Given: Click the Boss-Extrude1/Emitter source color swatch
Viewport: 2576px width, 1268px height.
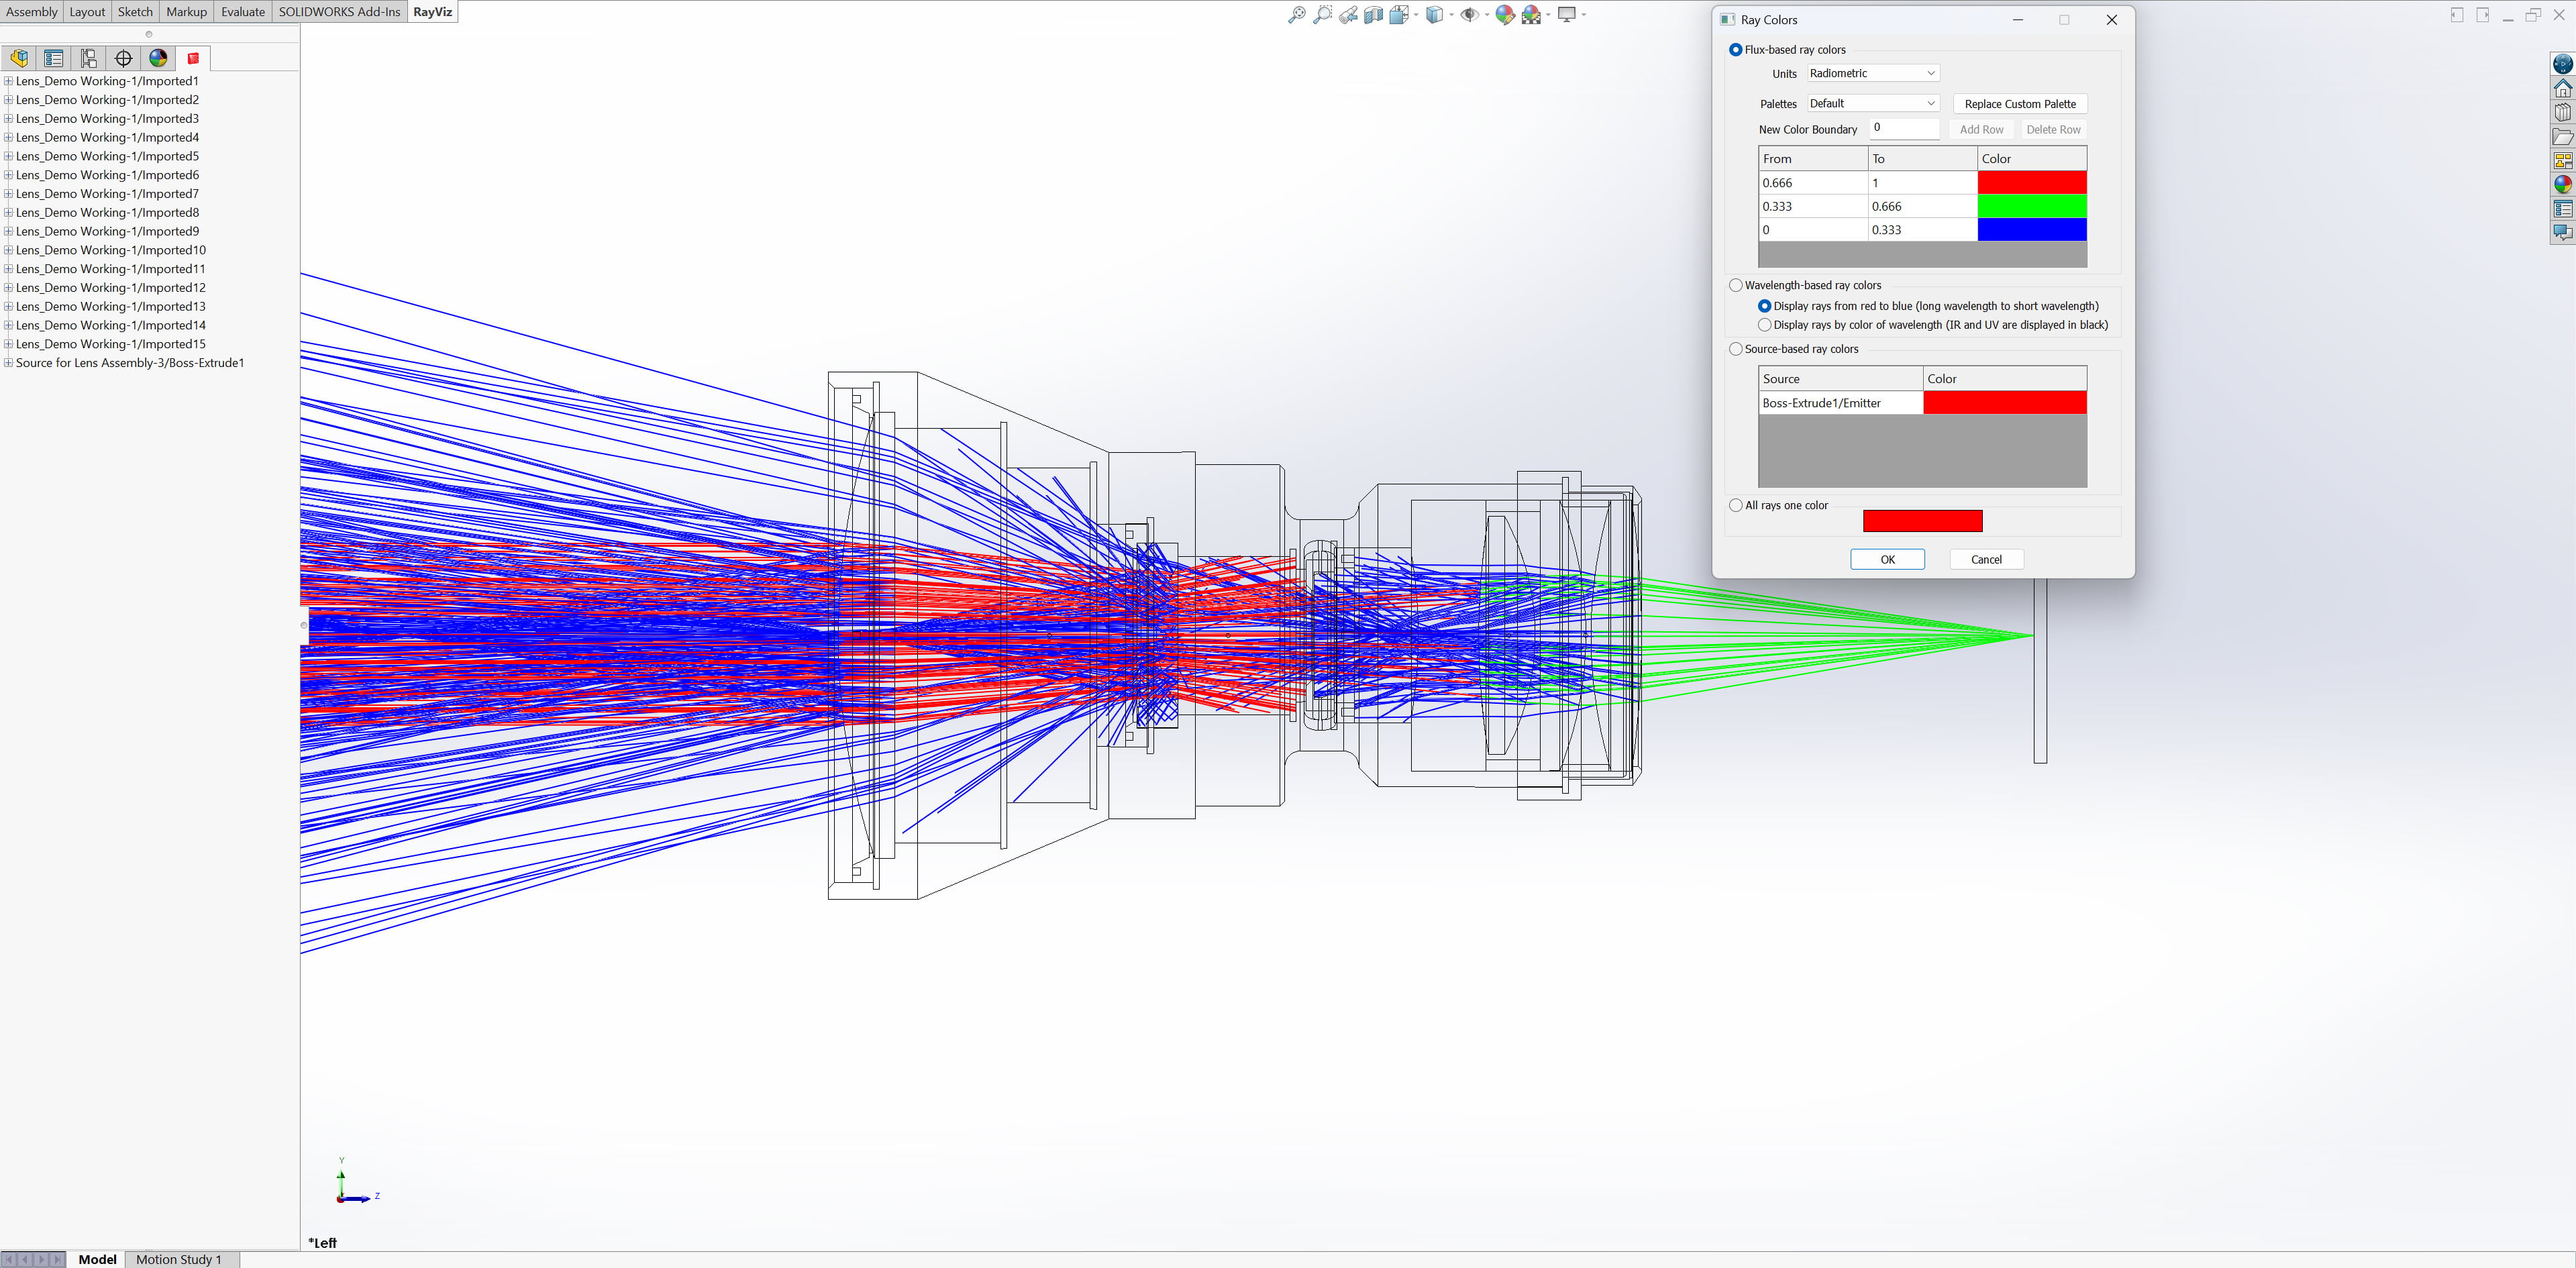Looking at the screenshot, I should [2005, 402].
